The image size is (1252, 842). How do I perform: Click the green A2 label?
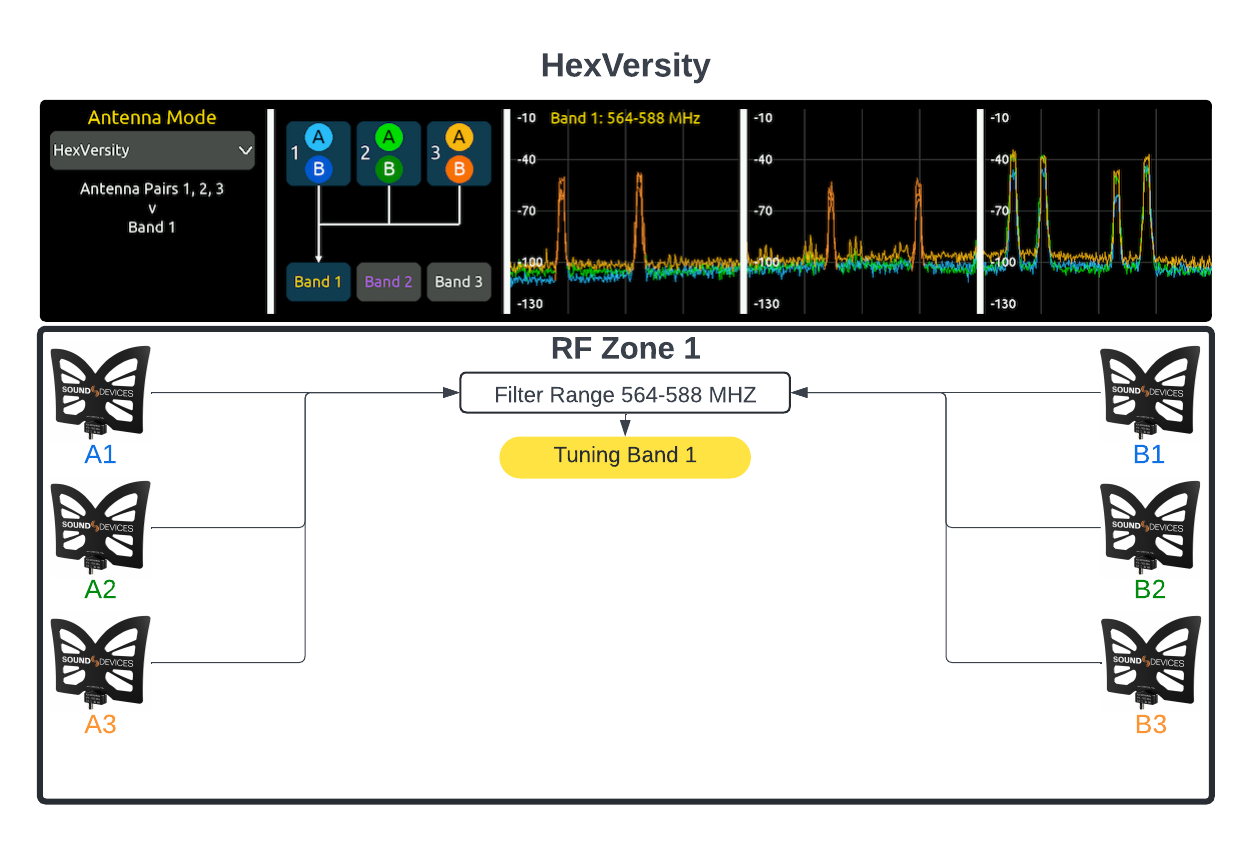pos(100,589)
